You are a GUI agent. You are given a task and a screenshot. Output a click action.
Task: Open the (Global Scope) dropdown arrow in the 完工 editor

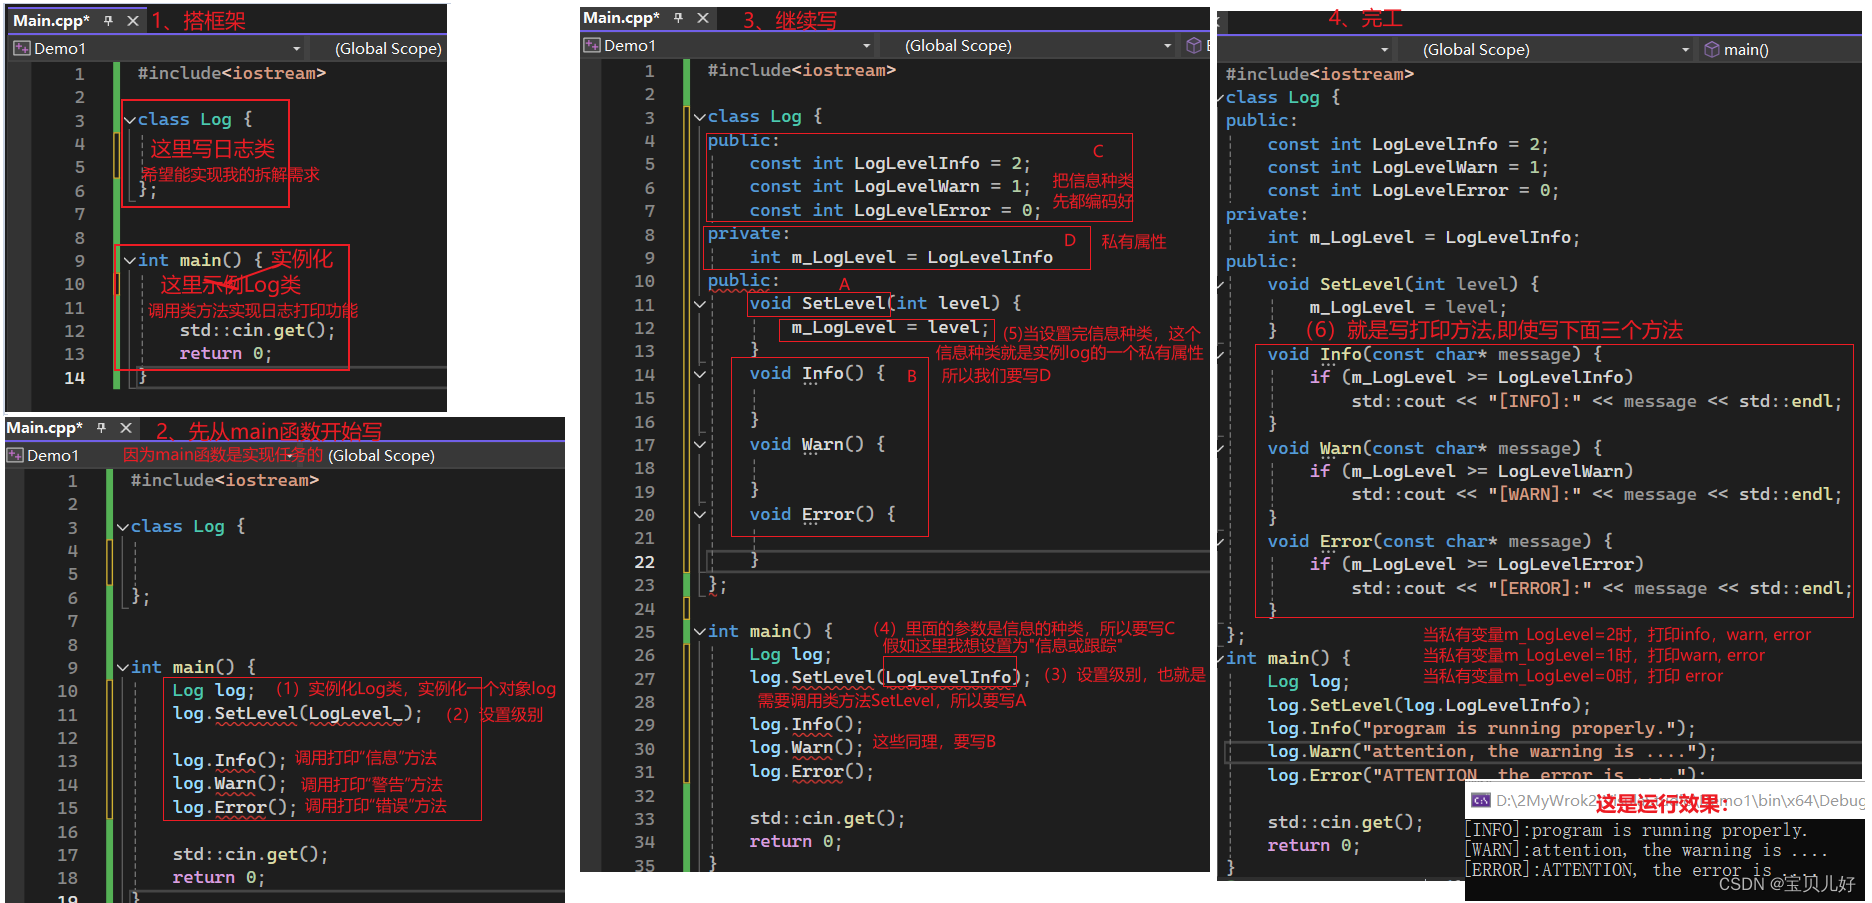pos(1685,50)
